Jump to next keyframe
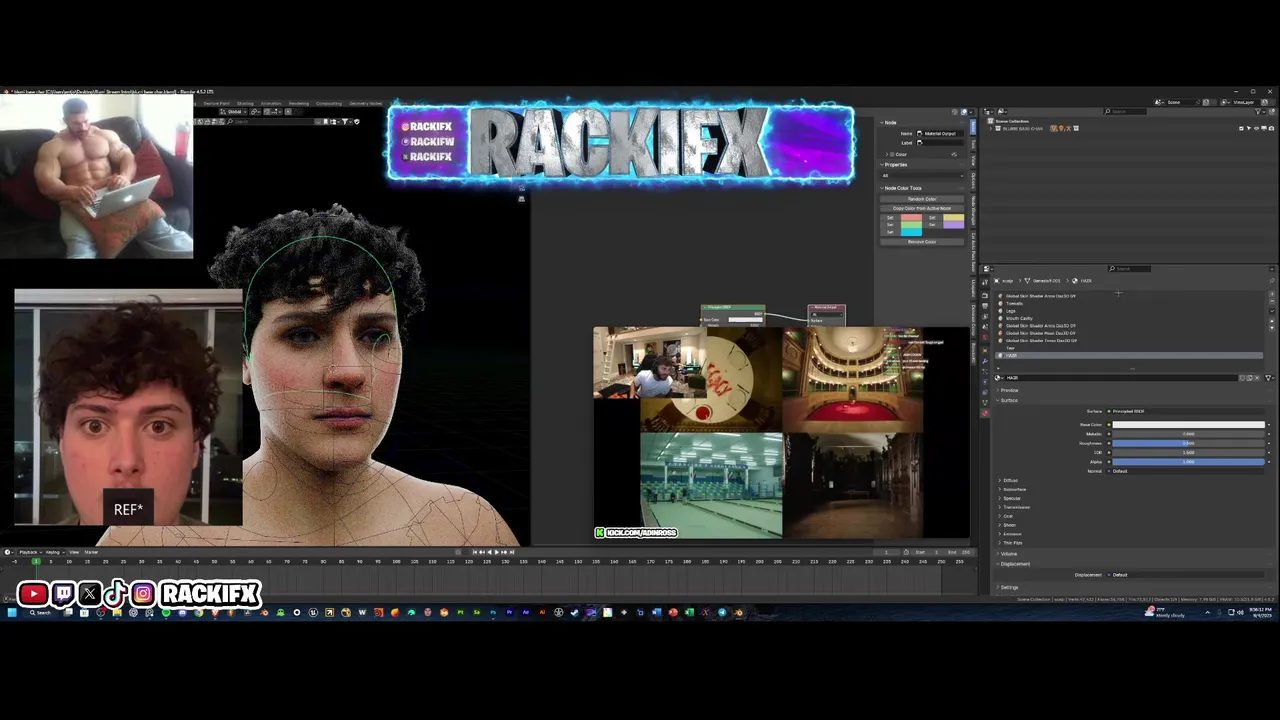Image resolution: width=1280 pixels, height=720 pixels. click(504, 552)
